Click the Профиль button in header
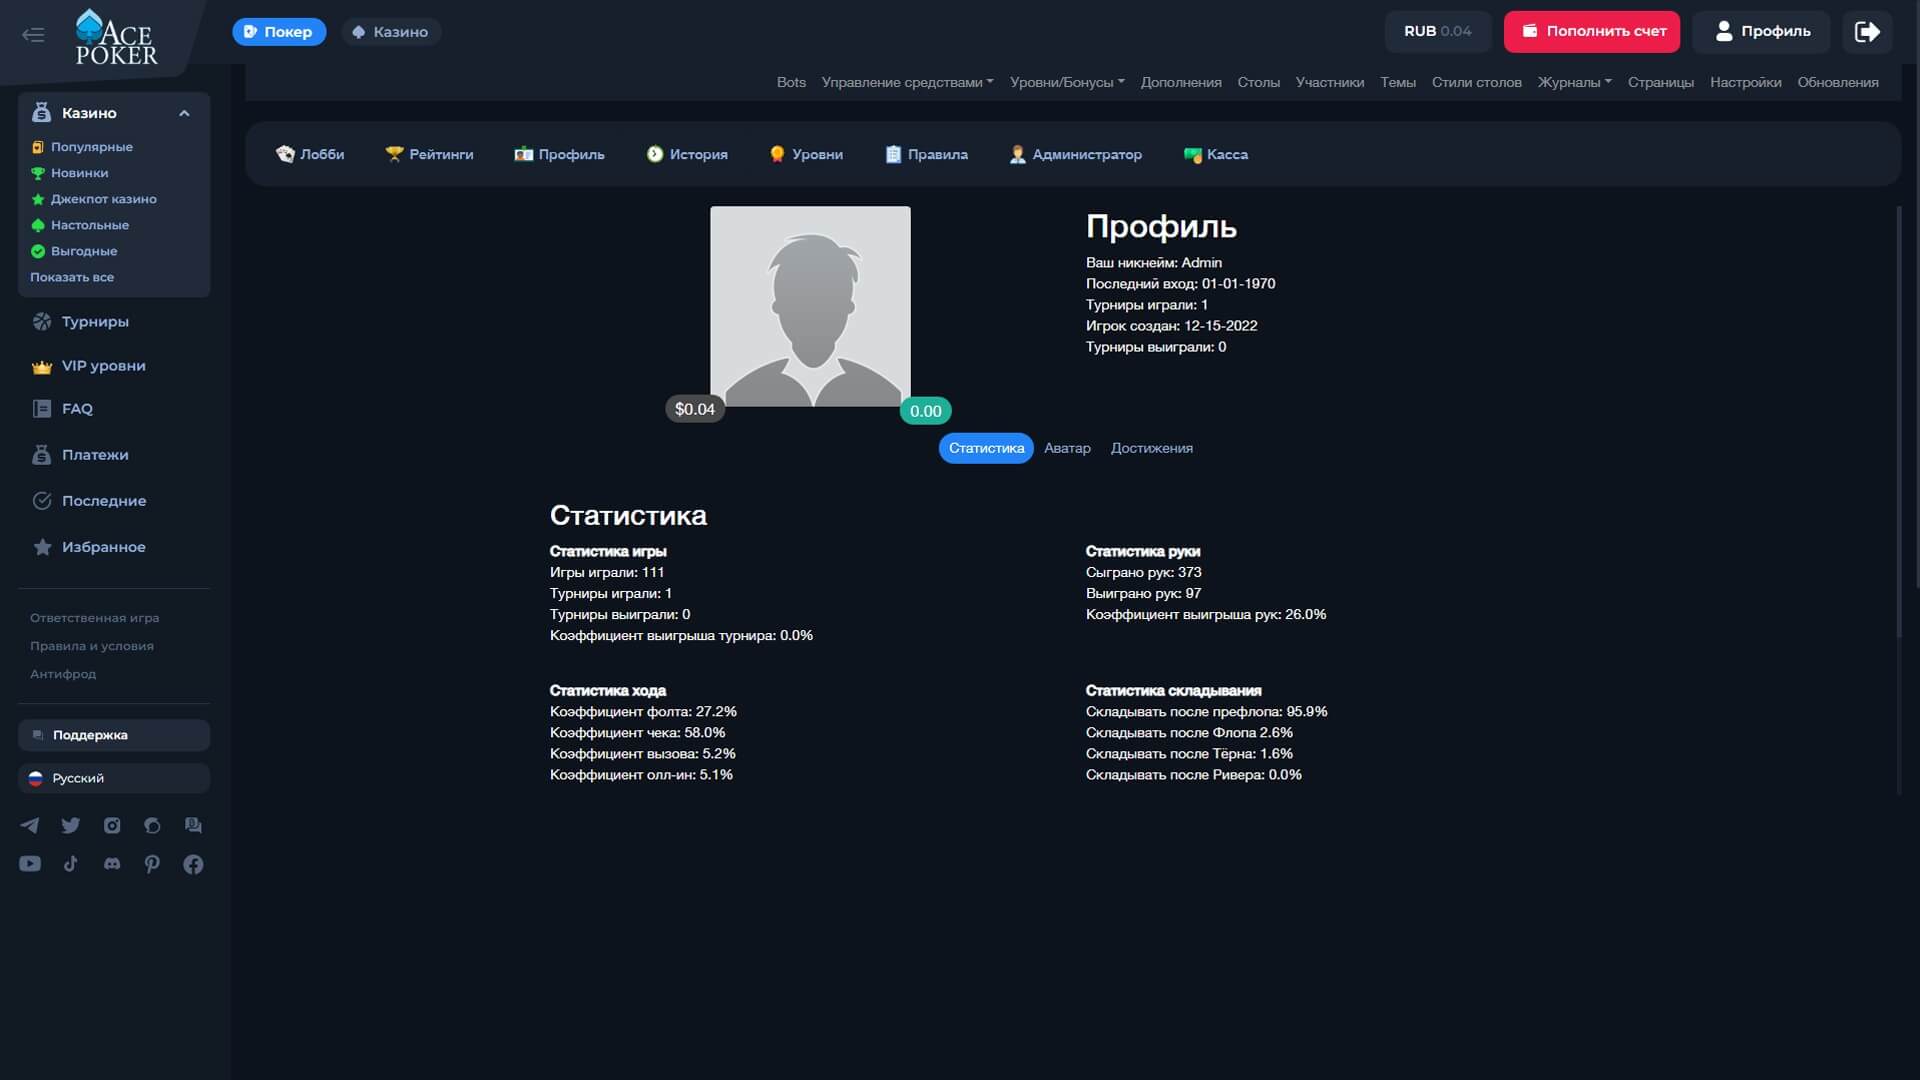The image size is (1920, 1080). [x=1761, y=31]
